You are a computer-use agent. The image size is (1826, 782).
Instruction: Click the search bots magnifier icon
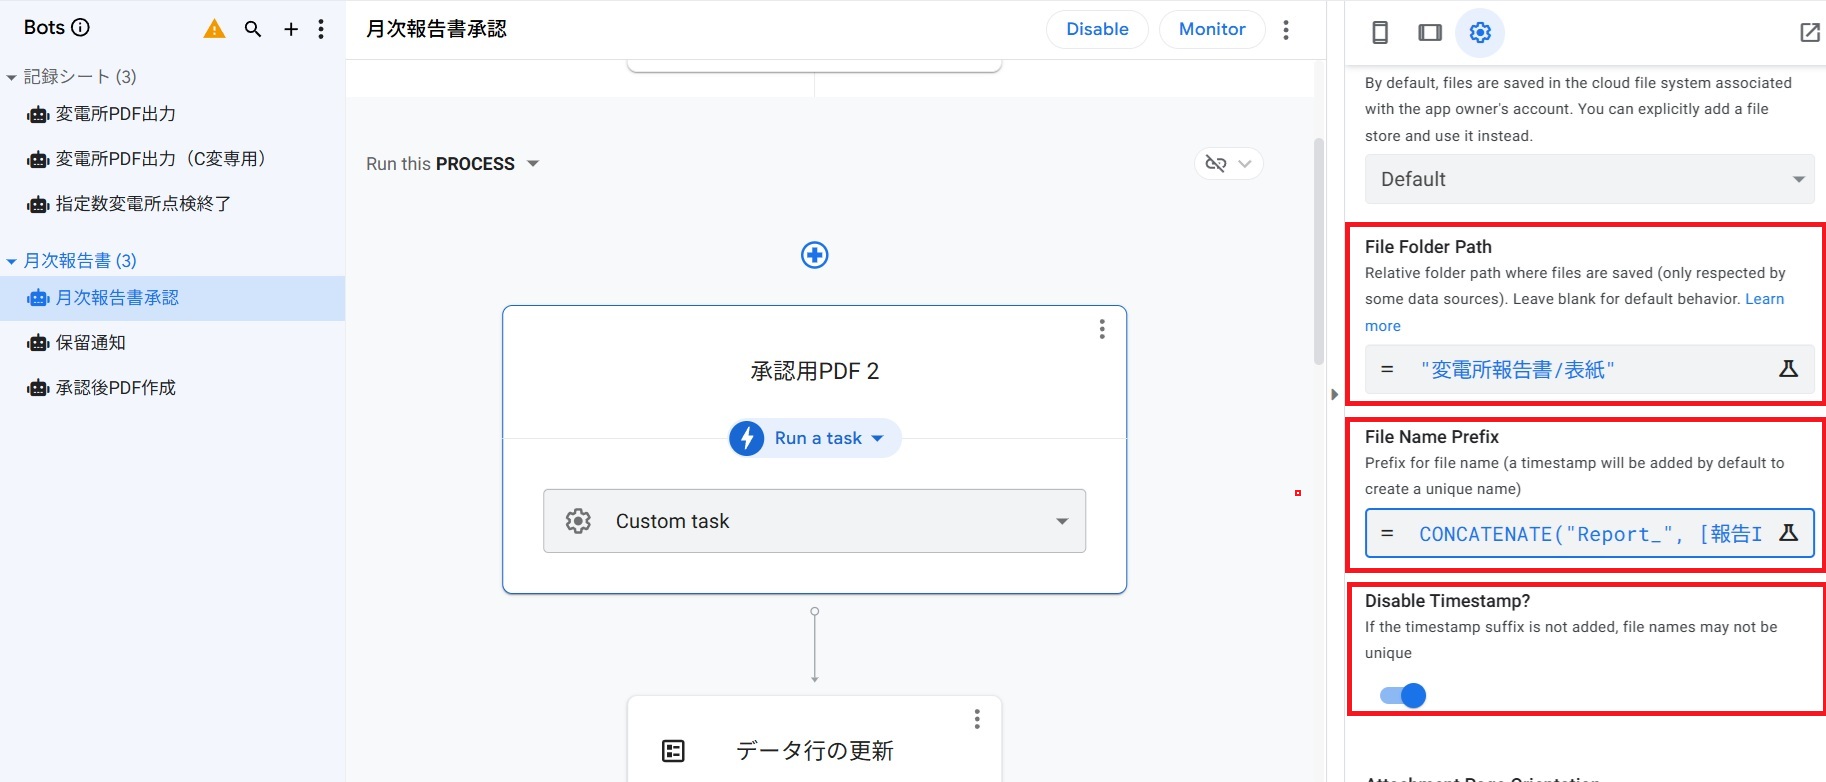point(253,29)
